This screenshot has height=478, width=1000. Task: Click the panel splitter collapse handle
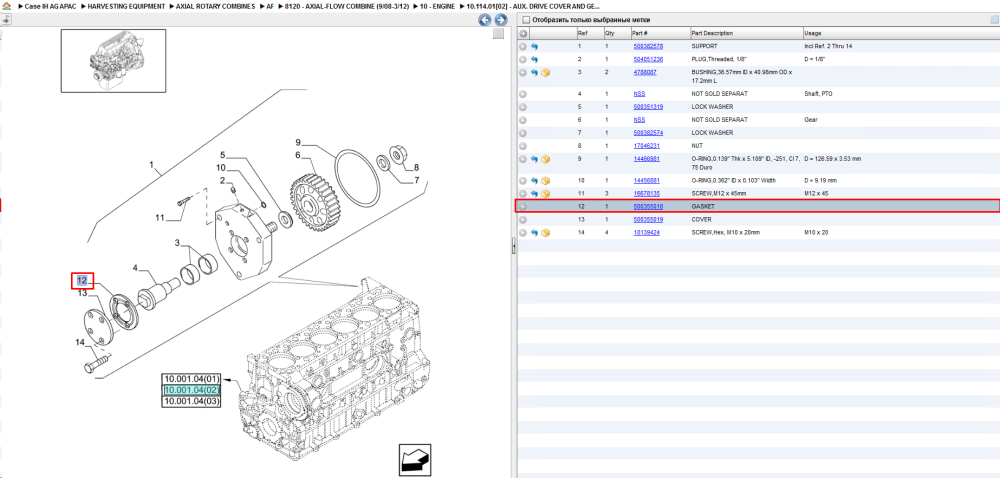[x=513, y=247]
